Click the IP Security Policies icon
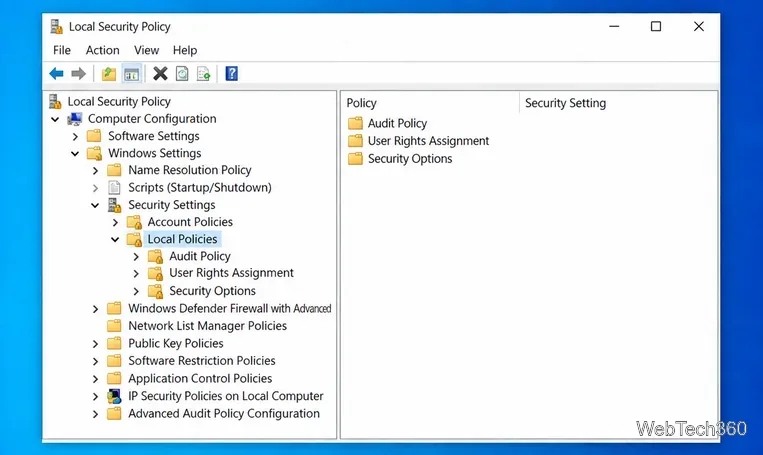 tap(114, 396)
